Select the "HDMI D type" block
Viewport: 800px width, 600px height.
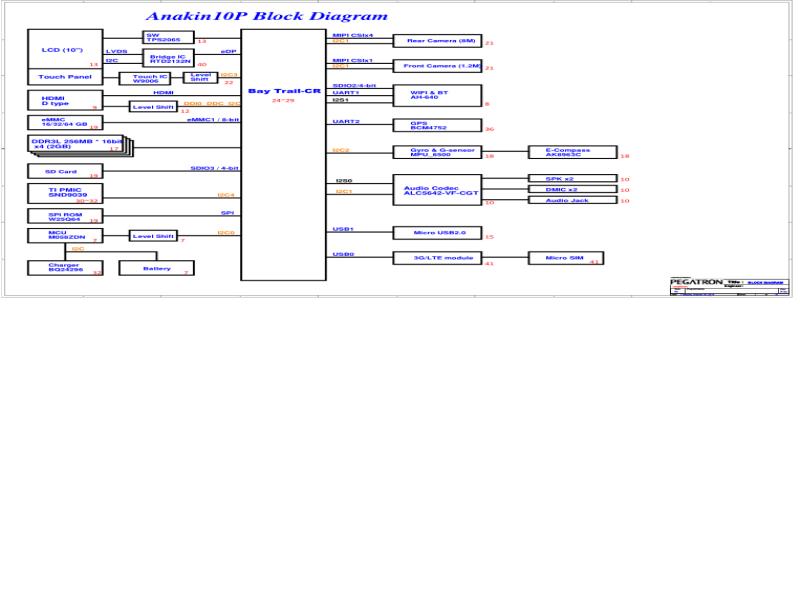pos(65,100)
